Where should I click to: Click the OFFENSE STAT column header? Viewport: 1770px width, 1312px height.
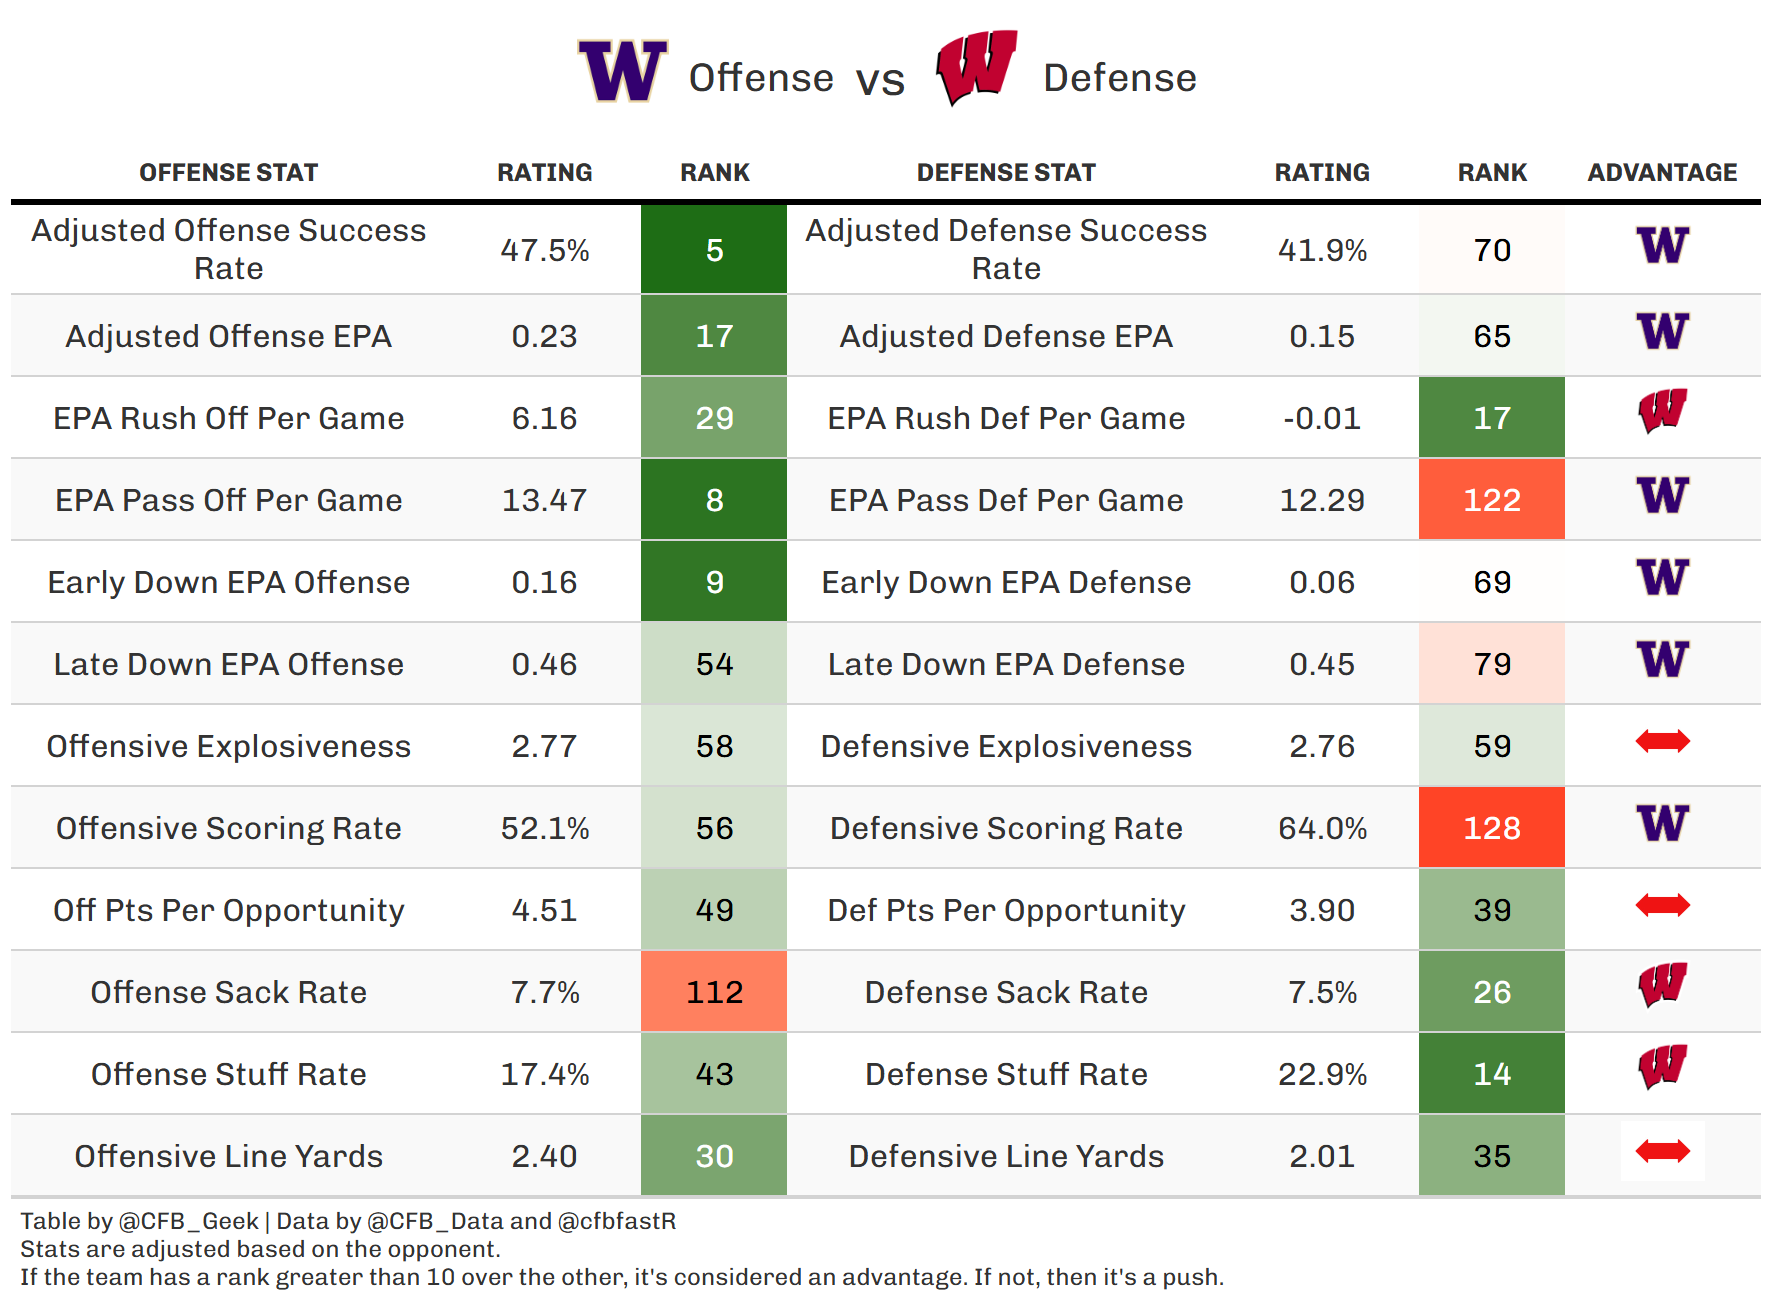pos(228,173)
